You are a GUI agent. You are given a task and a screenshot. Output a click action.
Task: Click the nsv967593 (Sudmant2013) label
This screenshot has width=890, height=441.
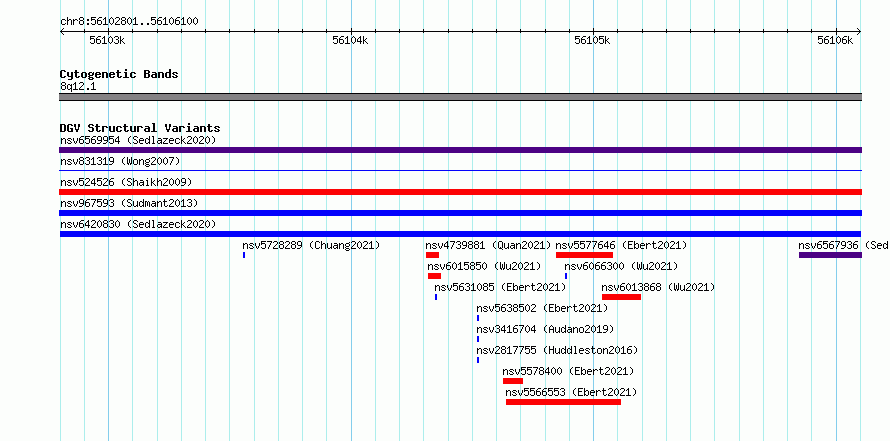coord(129,203)
